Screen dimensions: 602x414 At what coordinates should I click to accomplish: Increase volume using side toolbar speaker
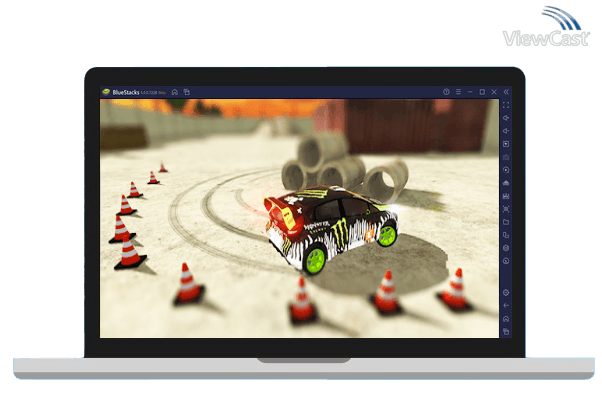click(506, 118)
